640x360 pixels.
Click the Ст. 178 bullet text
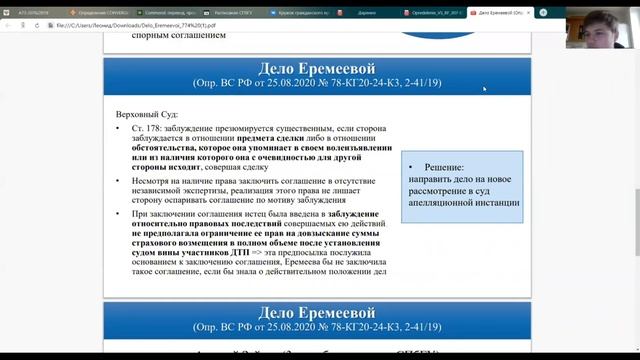262,147
